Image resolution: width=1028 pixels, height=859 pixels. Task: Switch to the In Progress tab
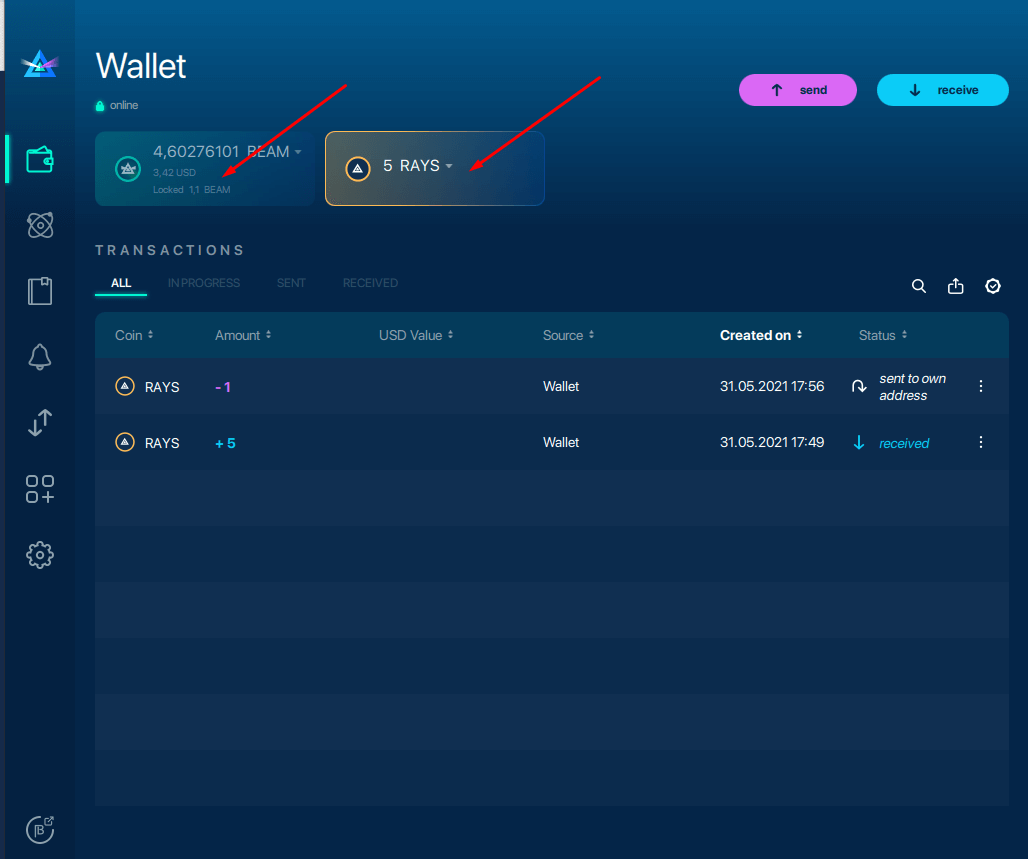point(204,283)
